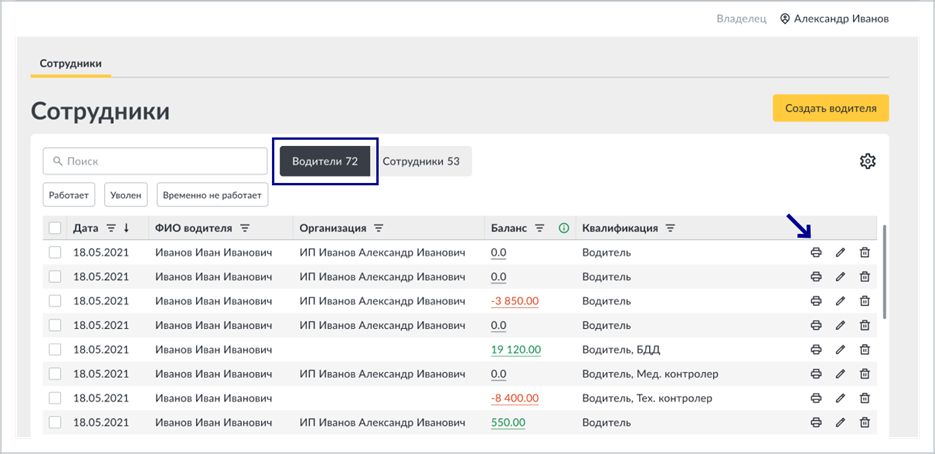Open filter for Организация column
Viewport: 935px width, 454px height.
(x=378, y=228)
